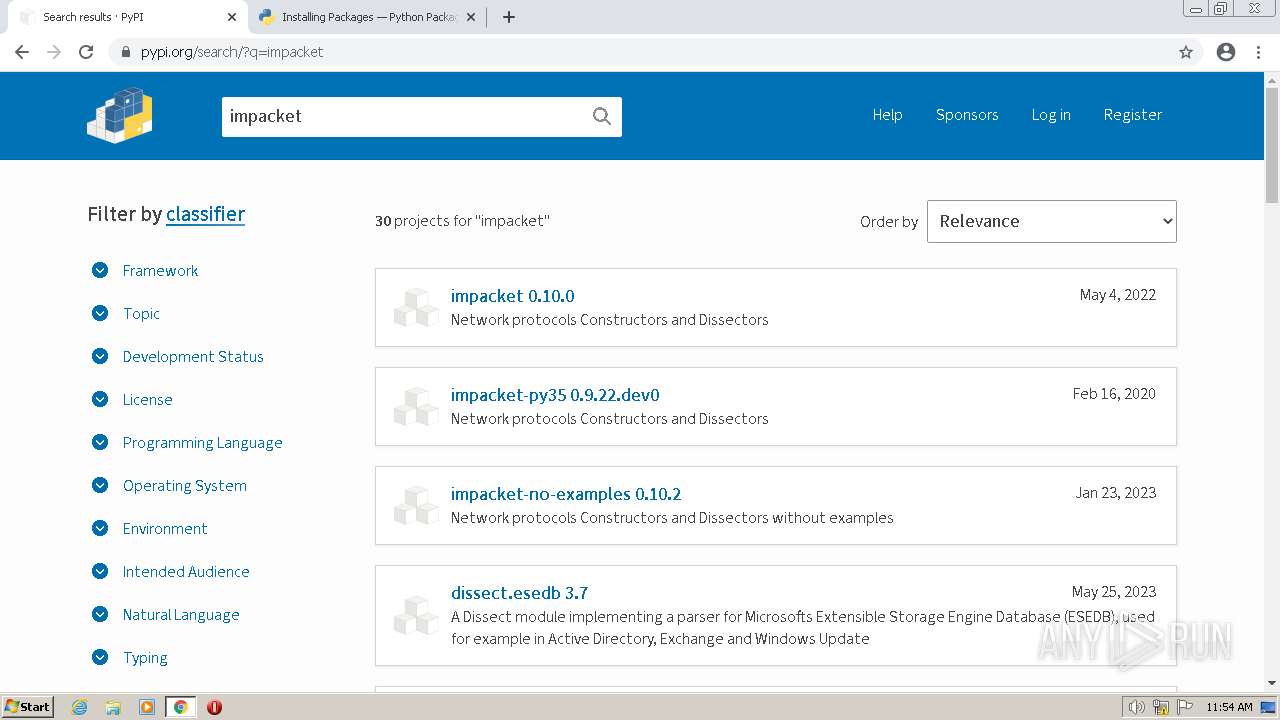The width and height of the screenshot is (1280, 720).
Task: Click the scrollbar down arrow
Action: coord(1272,683)
